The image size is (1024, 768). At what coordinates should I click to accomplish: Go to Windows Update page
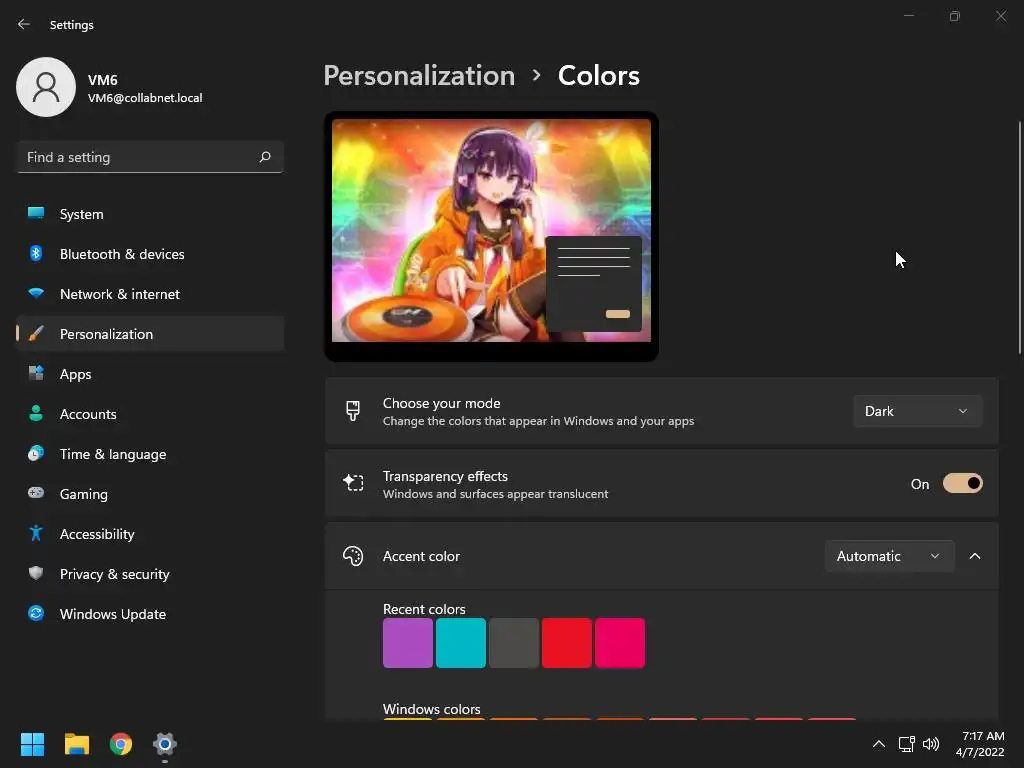point(150,614)
